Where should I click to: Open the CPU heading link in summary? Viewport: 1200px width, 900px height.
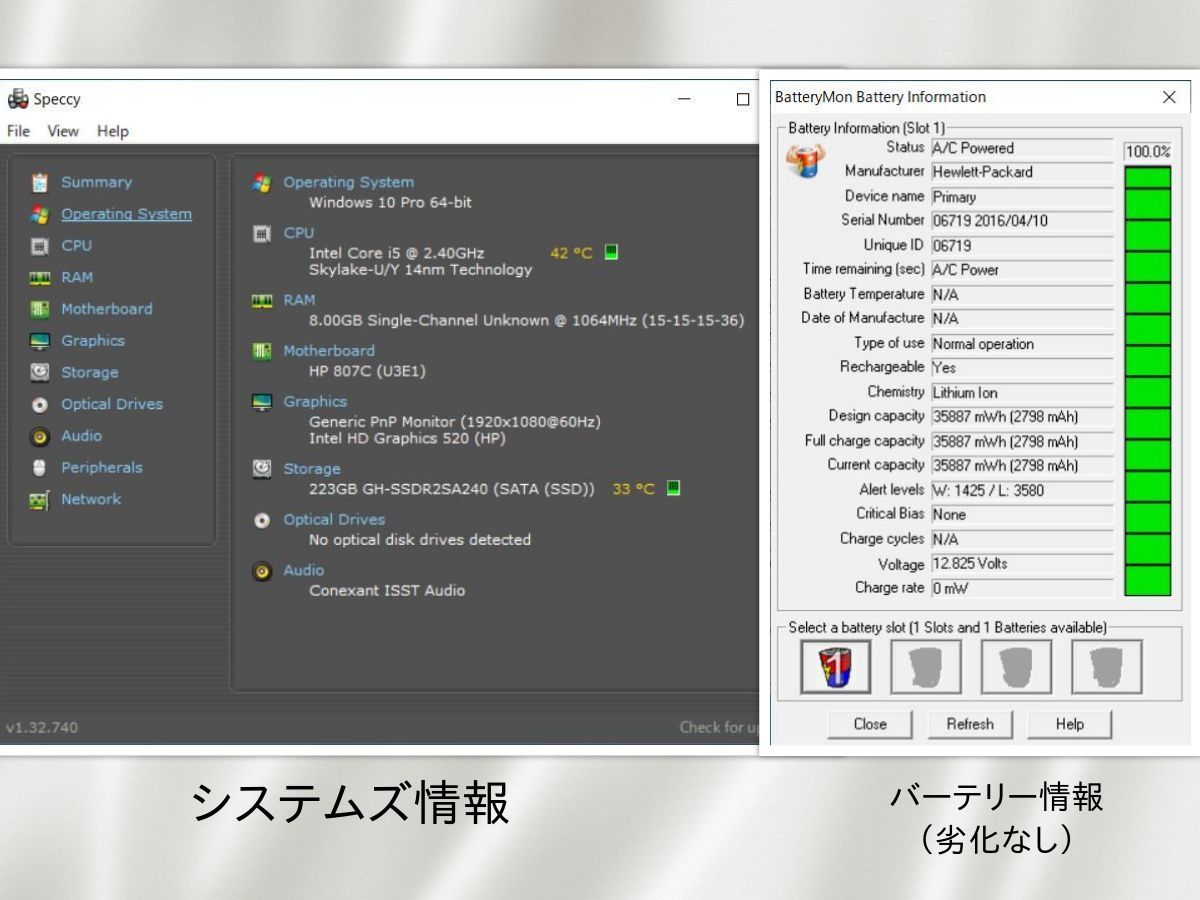point(298,233)
